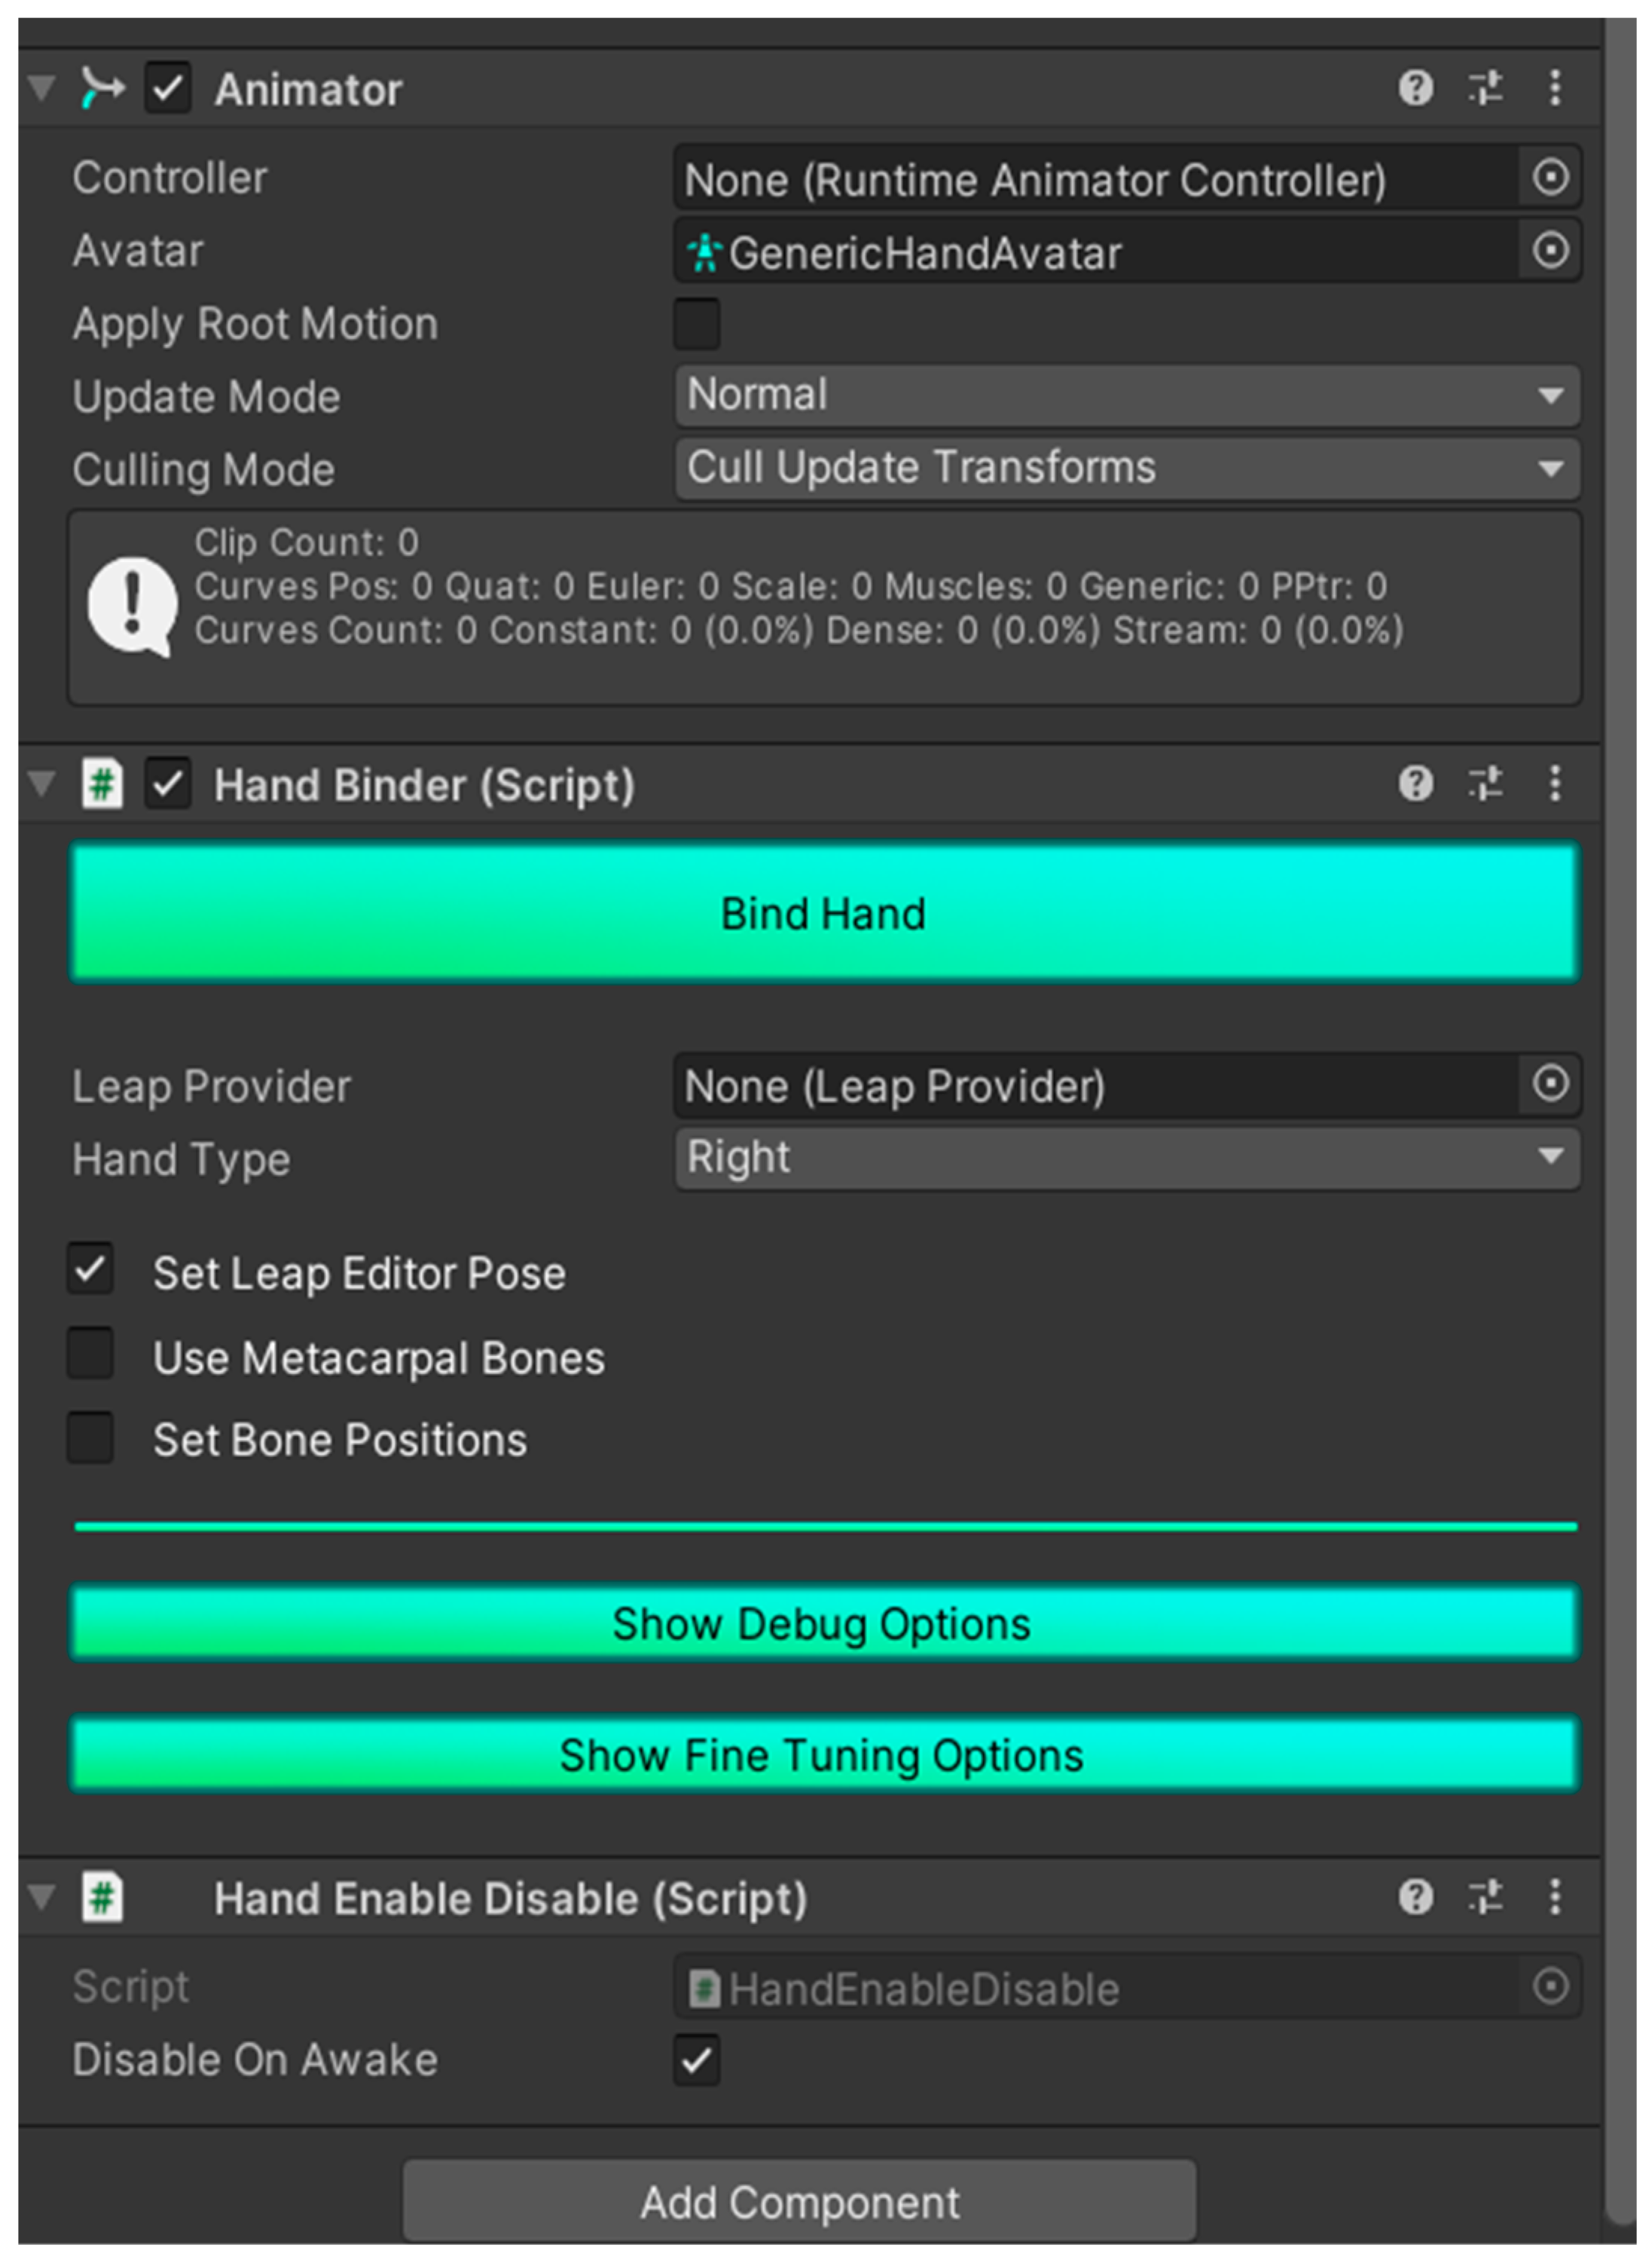Enable Use Metacarpal Bones option
This screenshot has height=2260, width=1652.
click(90, 1354)
